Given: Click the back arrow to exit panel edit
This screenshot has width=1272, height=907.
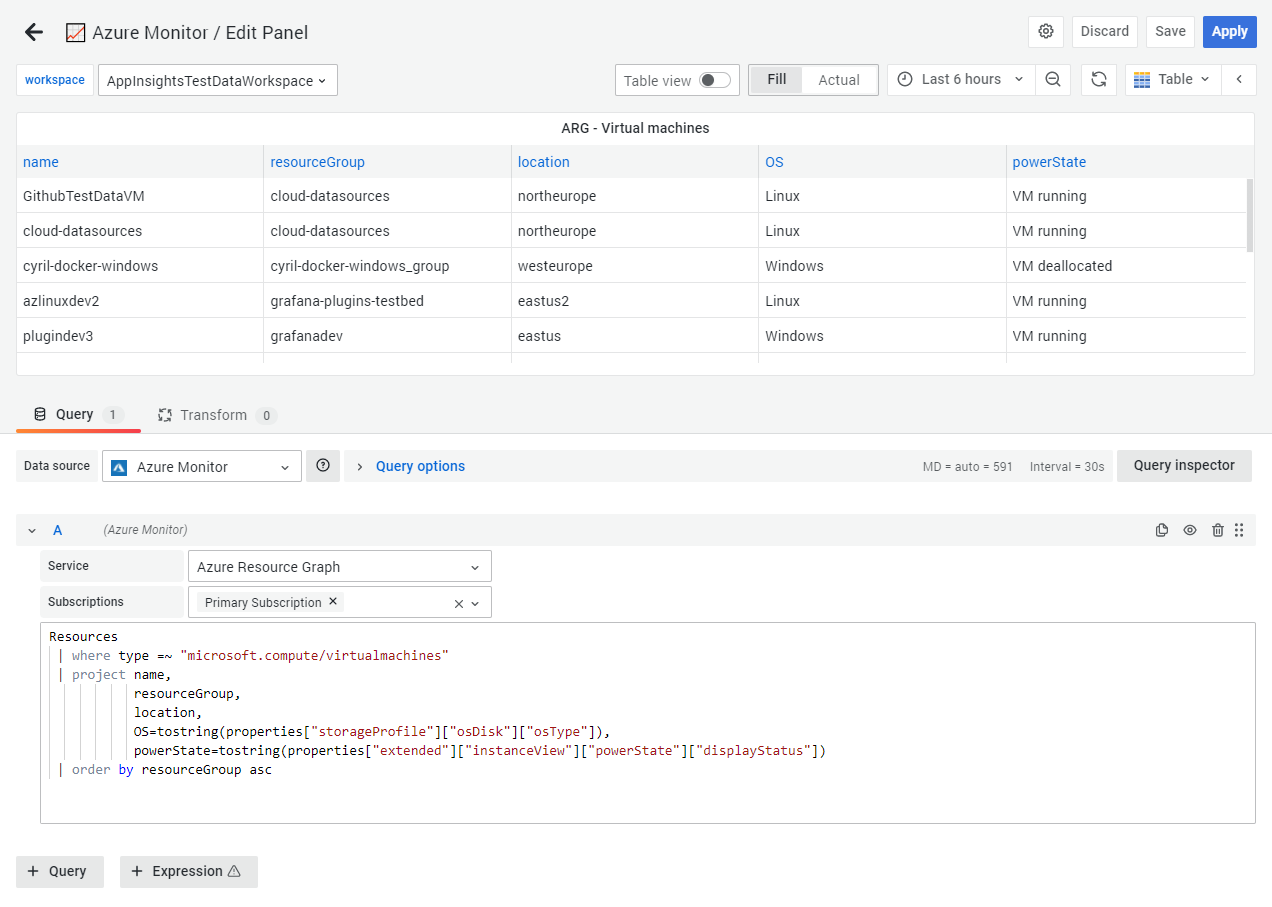Looking at the screenshot, I should coord(33,31).
